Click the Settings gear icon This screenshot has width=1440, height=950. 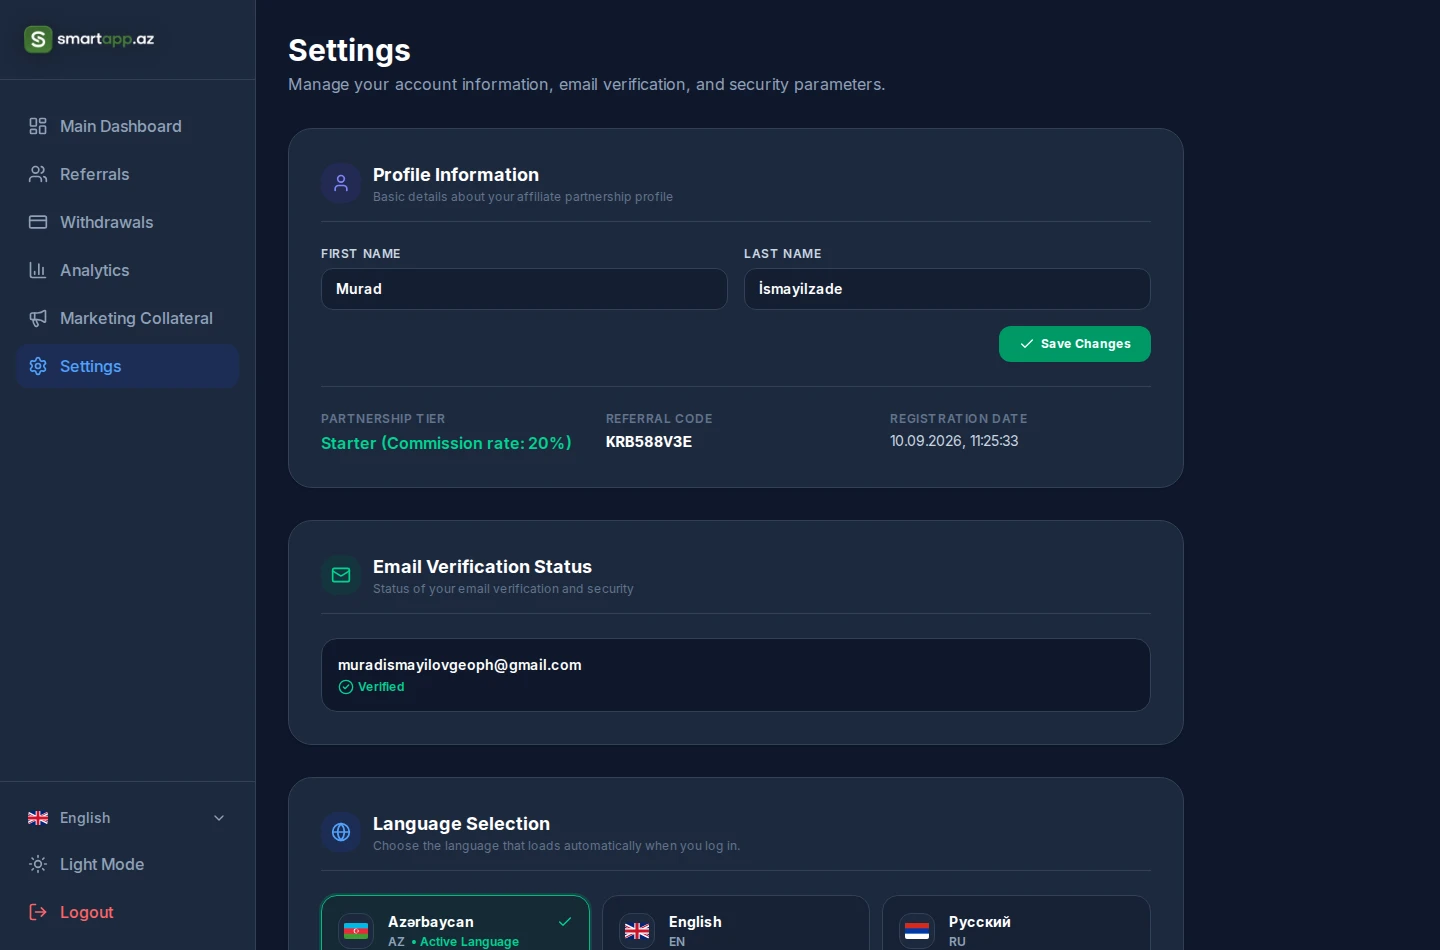pyautogui.click(x=38, y=366)
